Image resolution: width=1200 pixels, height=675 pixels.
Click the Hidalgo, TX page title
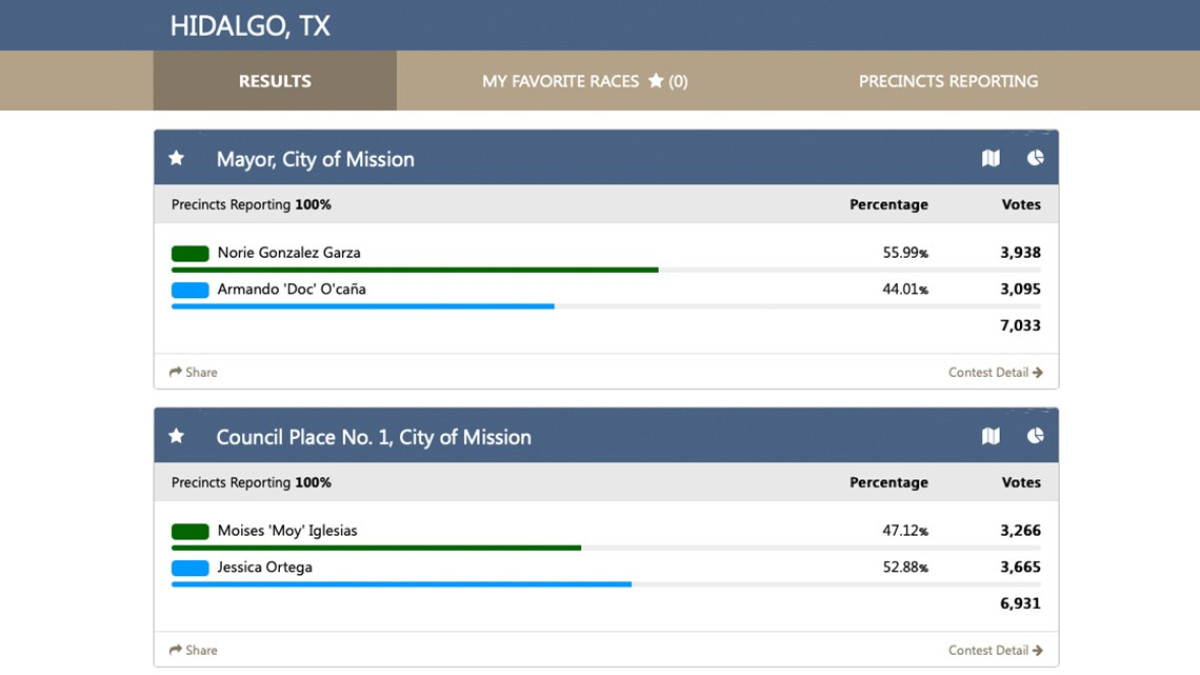tap(250, 26)
